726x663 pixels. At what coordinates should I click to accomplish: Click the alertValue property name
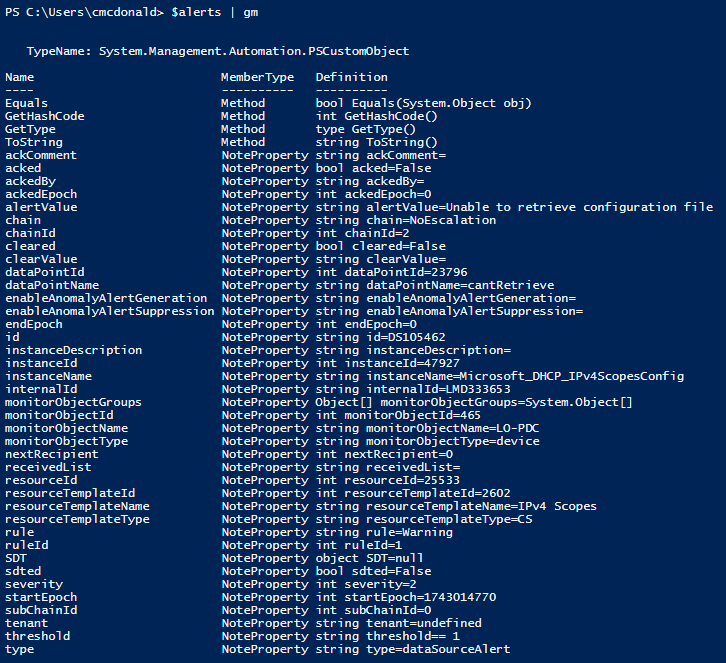click(41, 207)
